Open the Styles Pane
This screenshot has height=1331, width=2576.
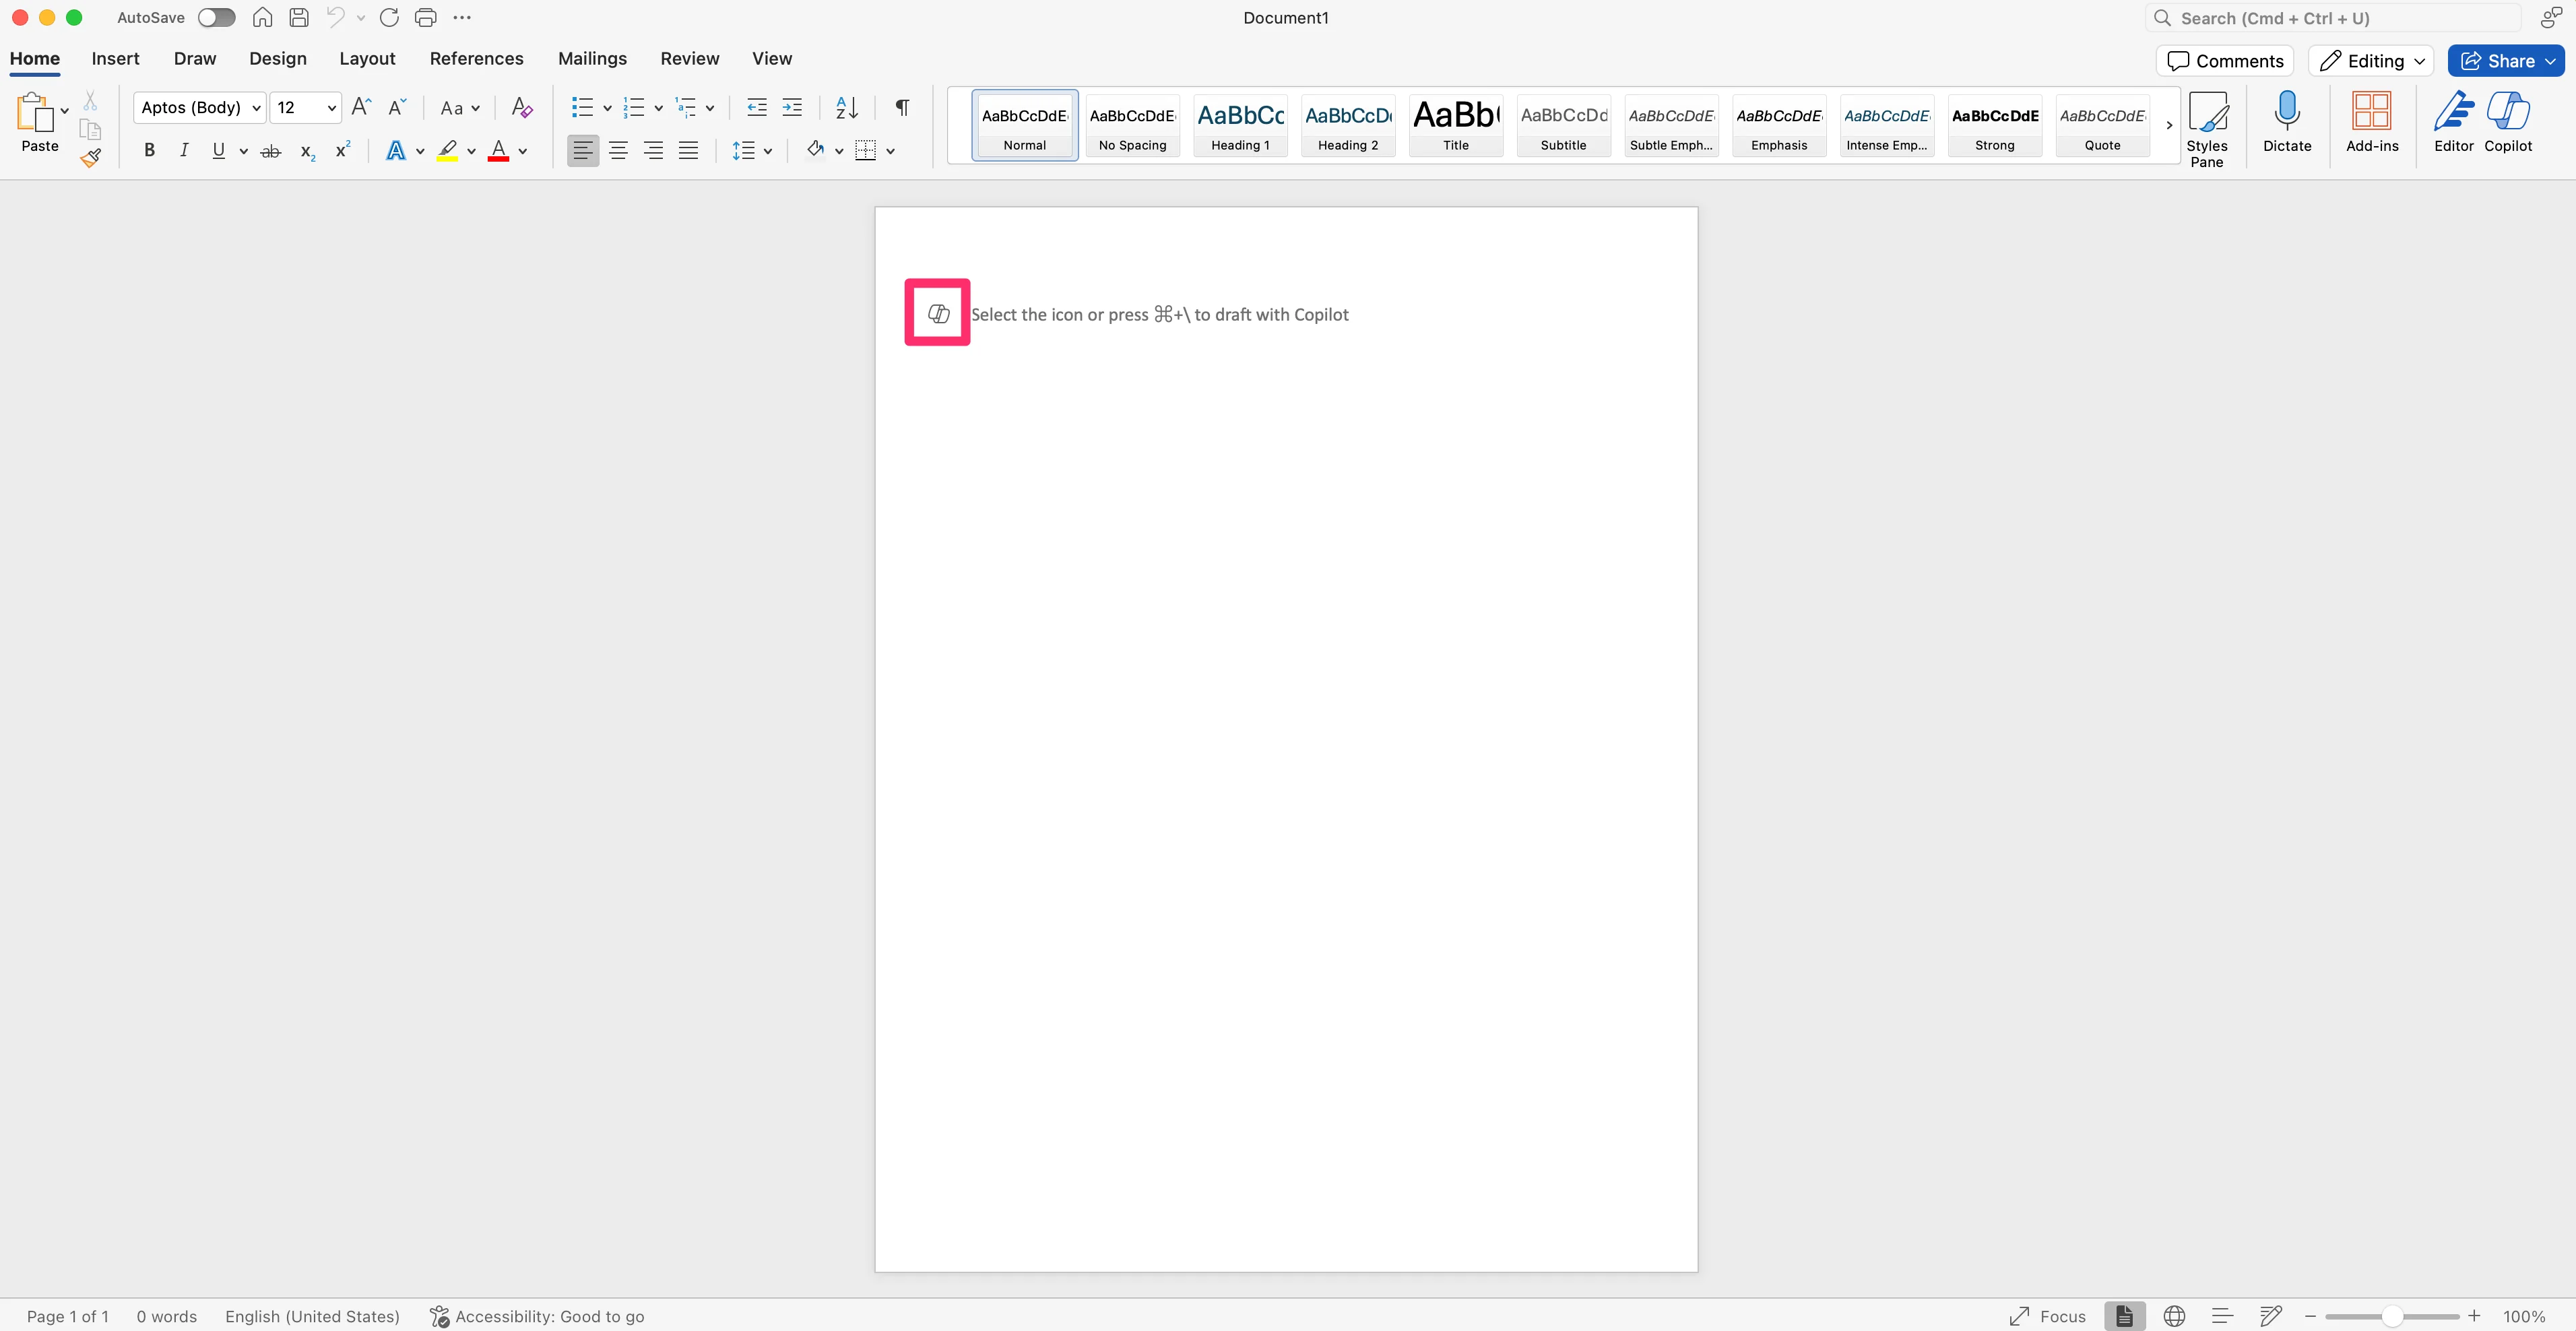point(2206,128)
